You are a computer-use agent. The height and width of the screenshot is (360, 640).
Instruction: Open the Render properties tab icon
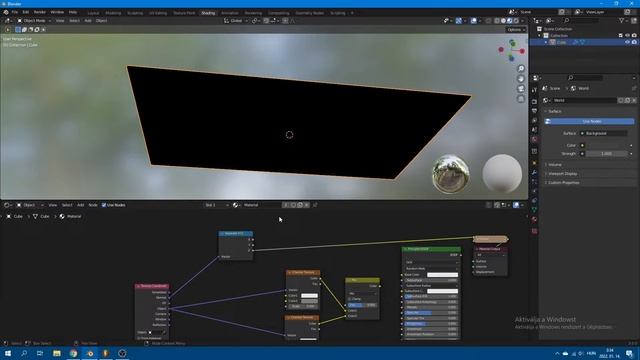pyautogui.click(x=534, y=101)
